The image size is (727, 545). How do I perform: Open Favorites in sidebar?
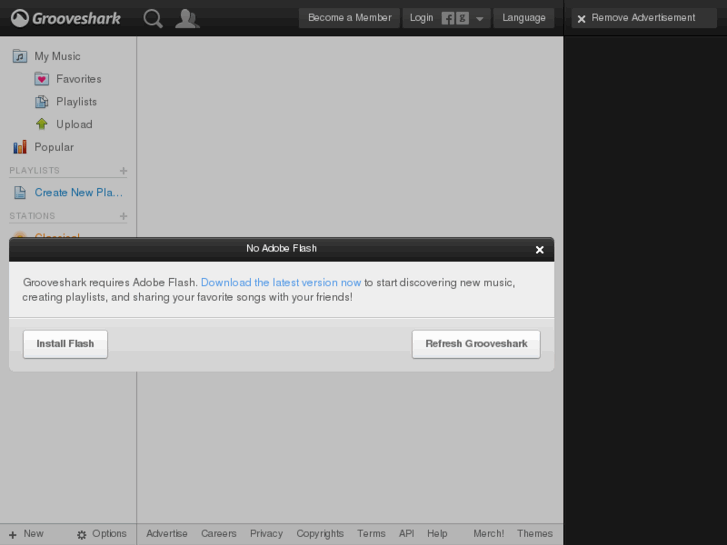click(78, 79)
